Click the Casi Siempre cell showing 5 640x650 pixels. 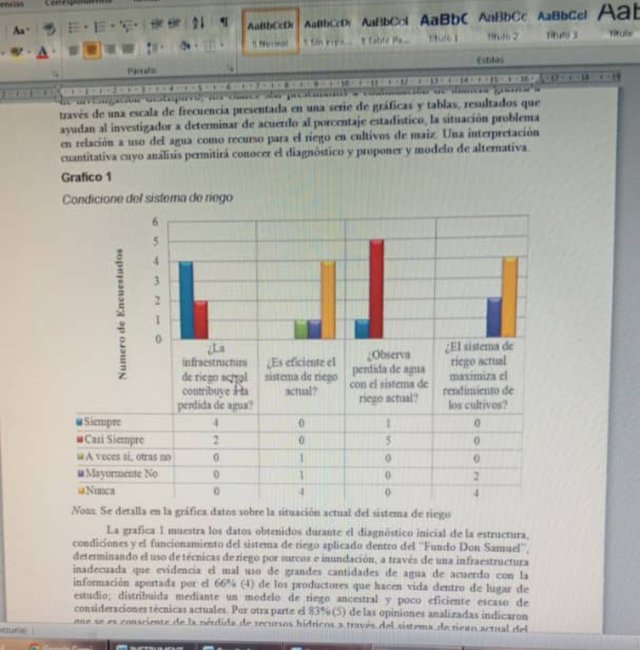[388, 441]
